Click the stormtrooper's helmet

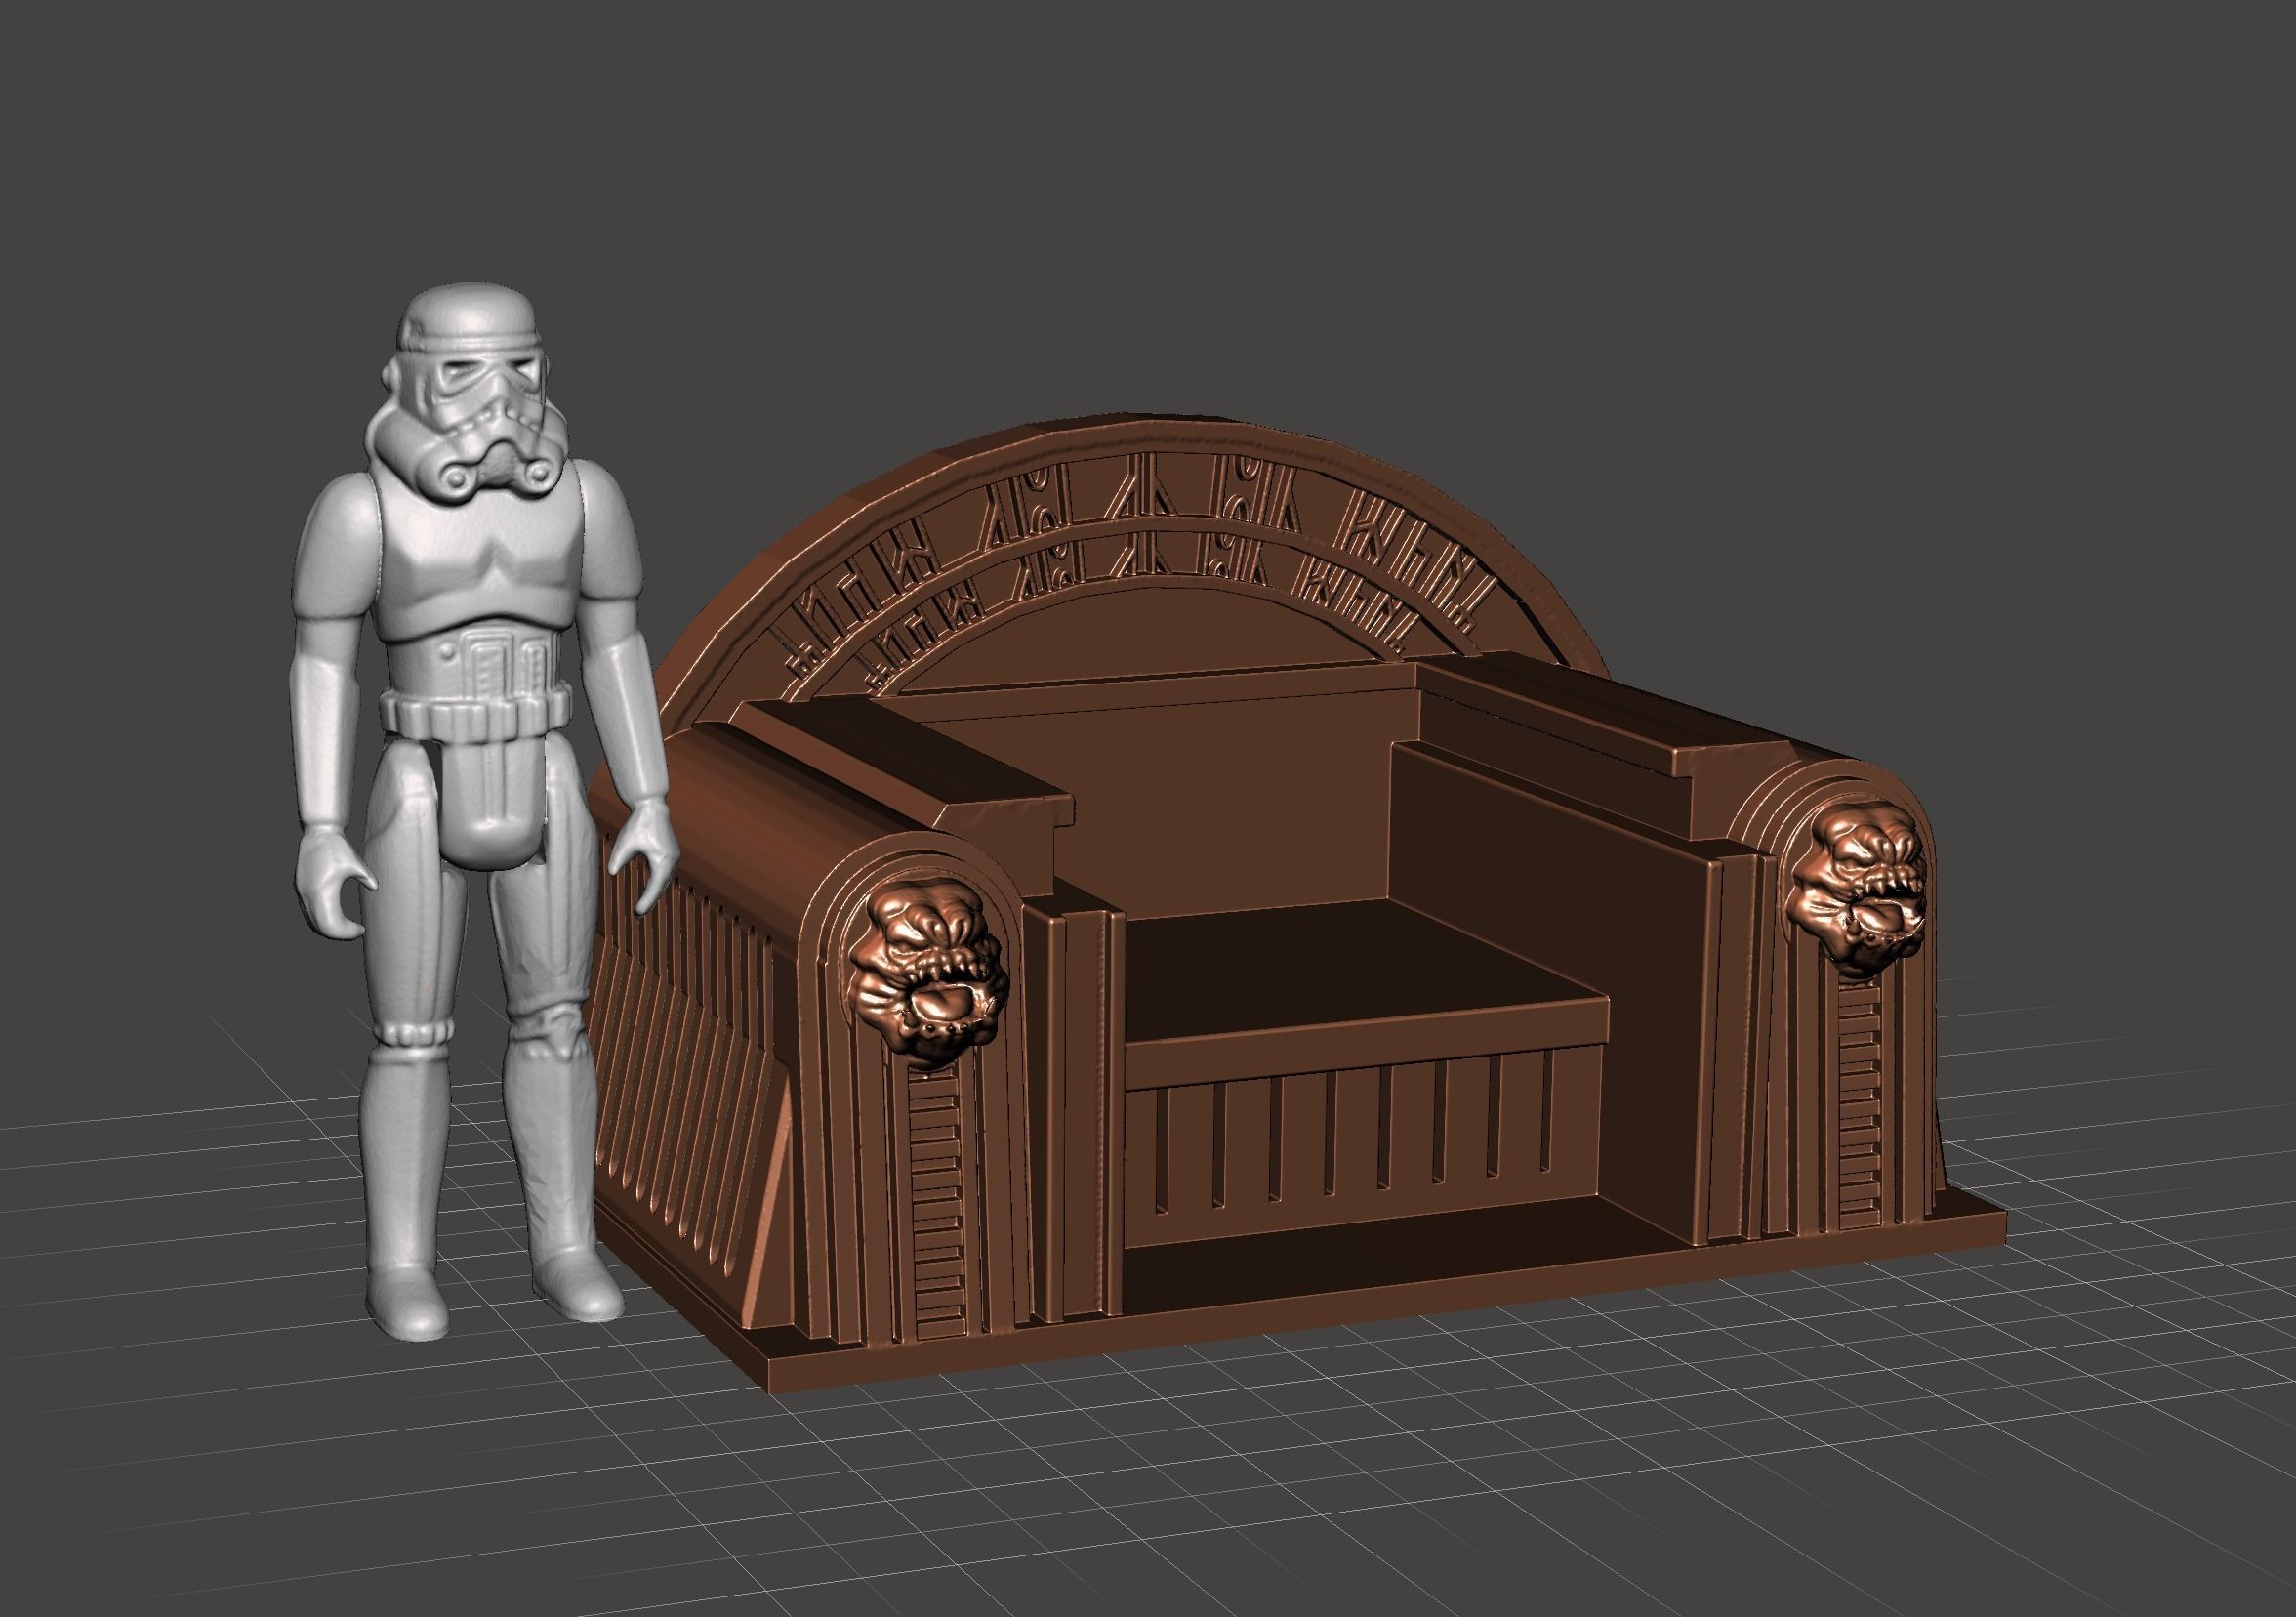pyautogui.click(x=469, y=392)
